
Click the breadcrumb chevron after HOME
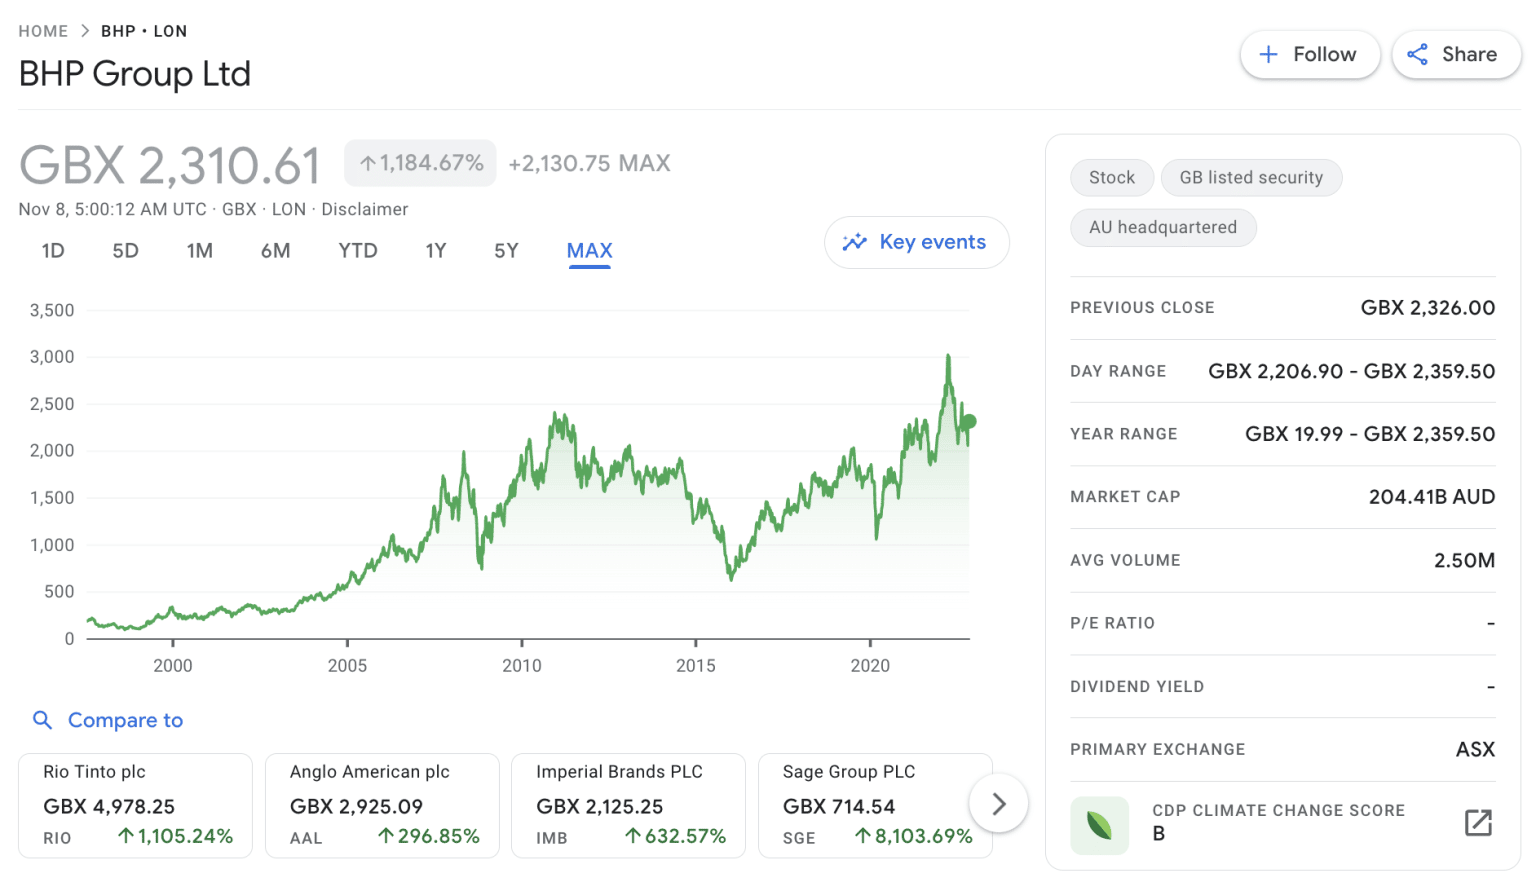[x=83, y=31]
